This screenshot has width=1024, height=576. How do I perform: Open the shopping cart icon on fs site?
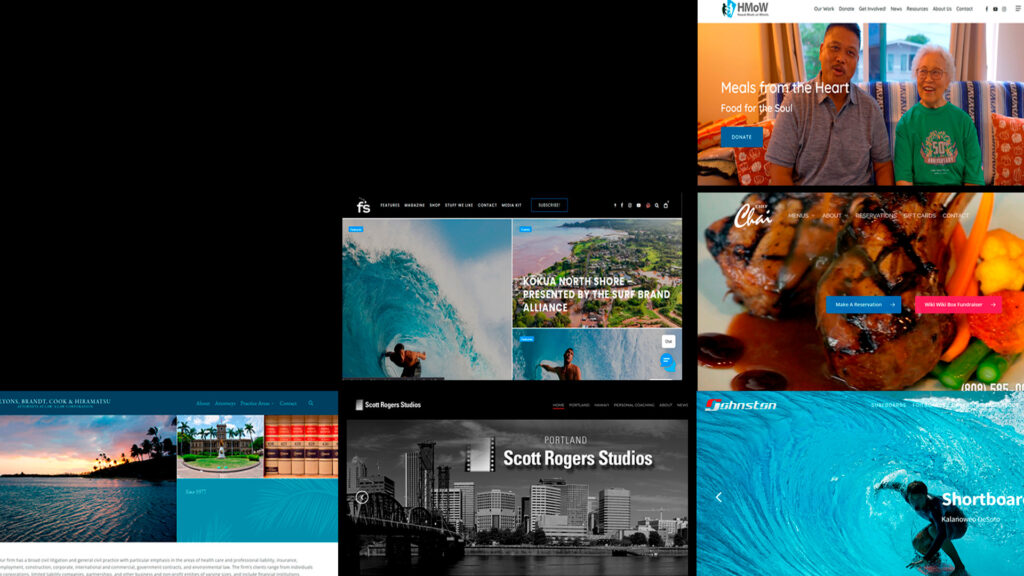click(666, 205)
